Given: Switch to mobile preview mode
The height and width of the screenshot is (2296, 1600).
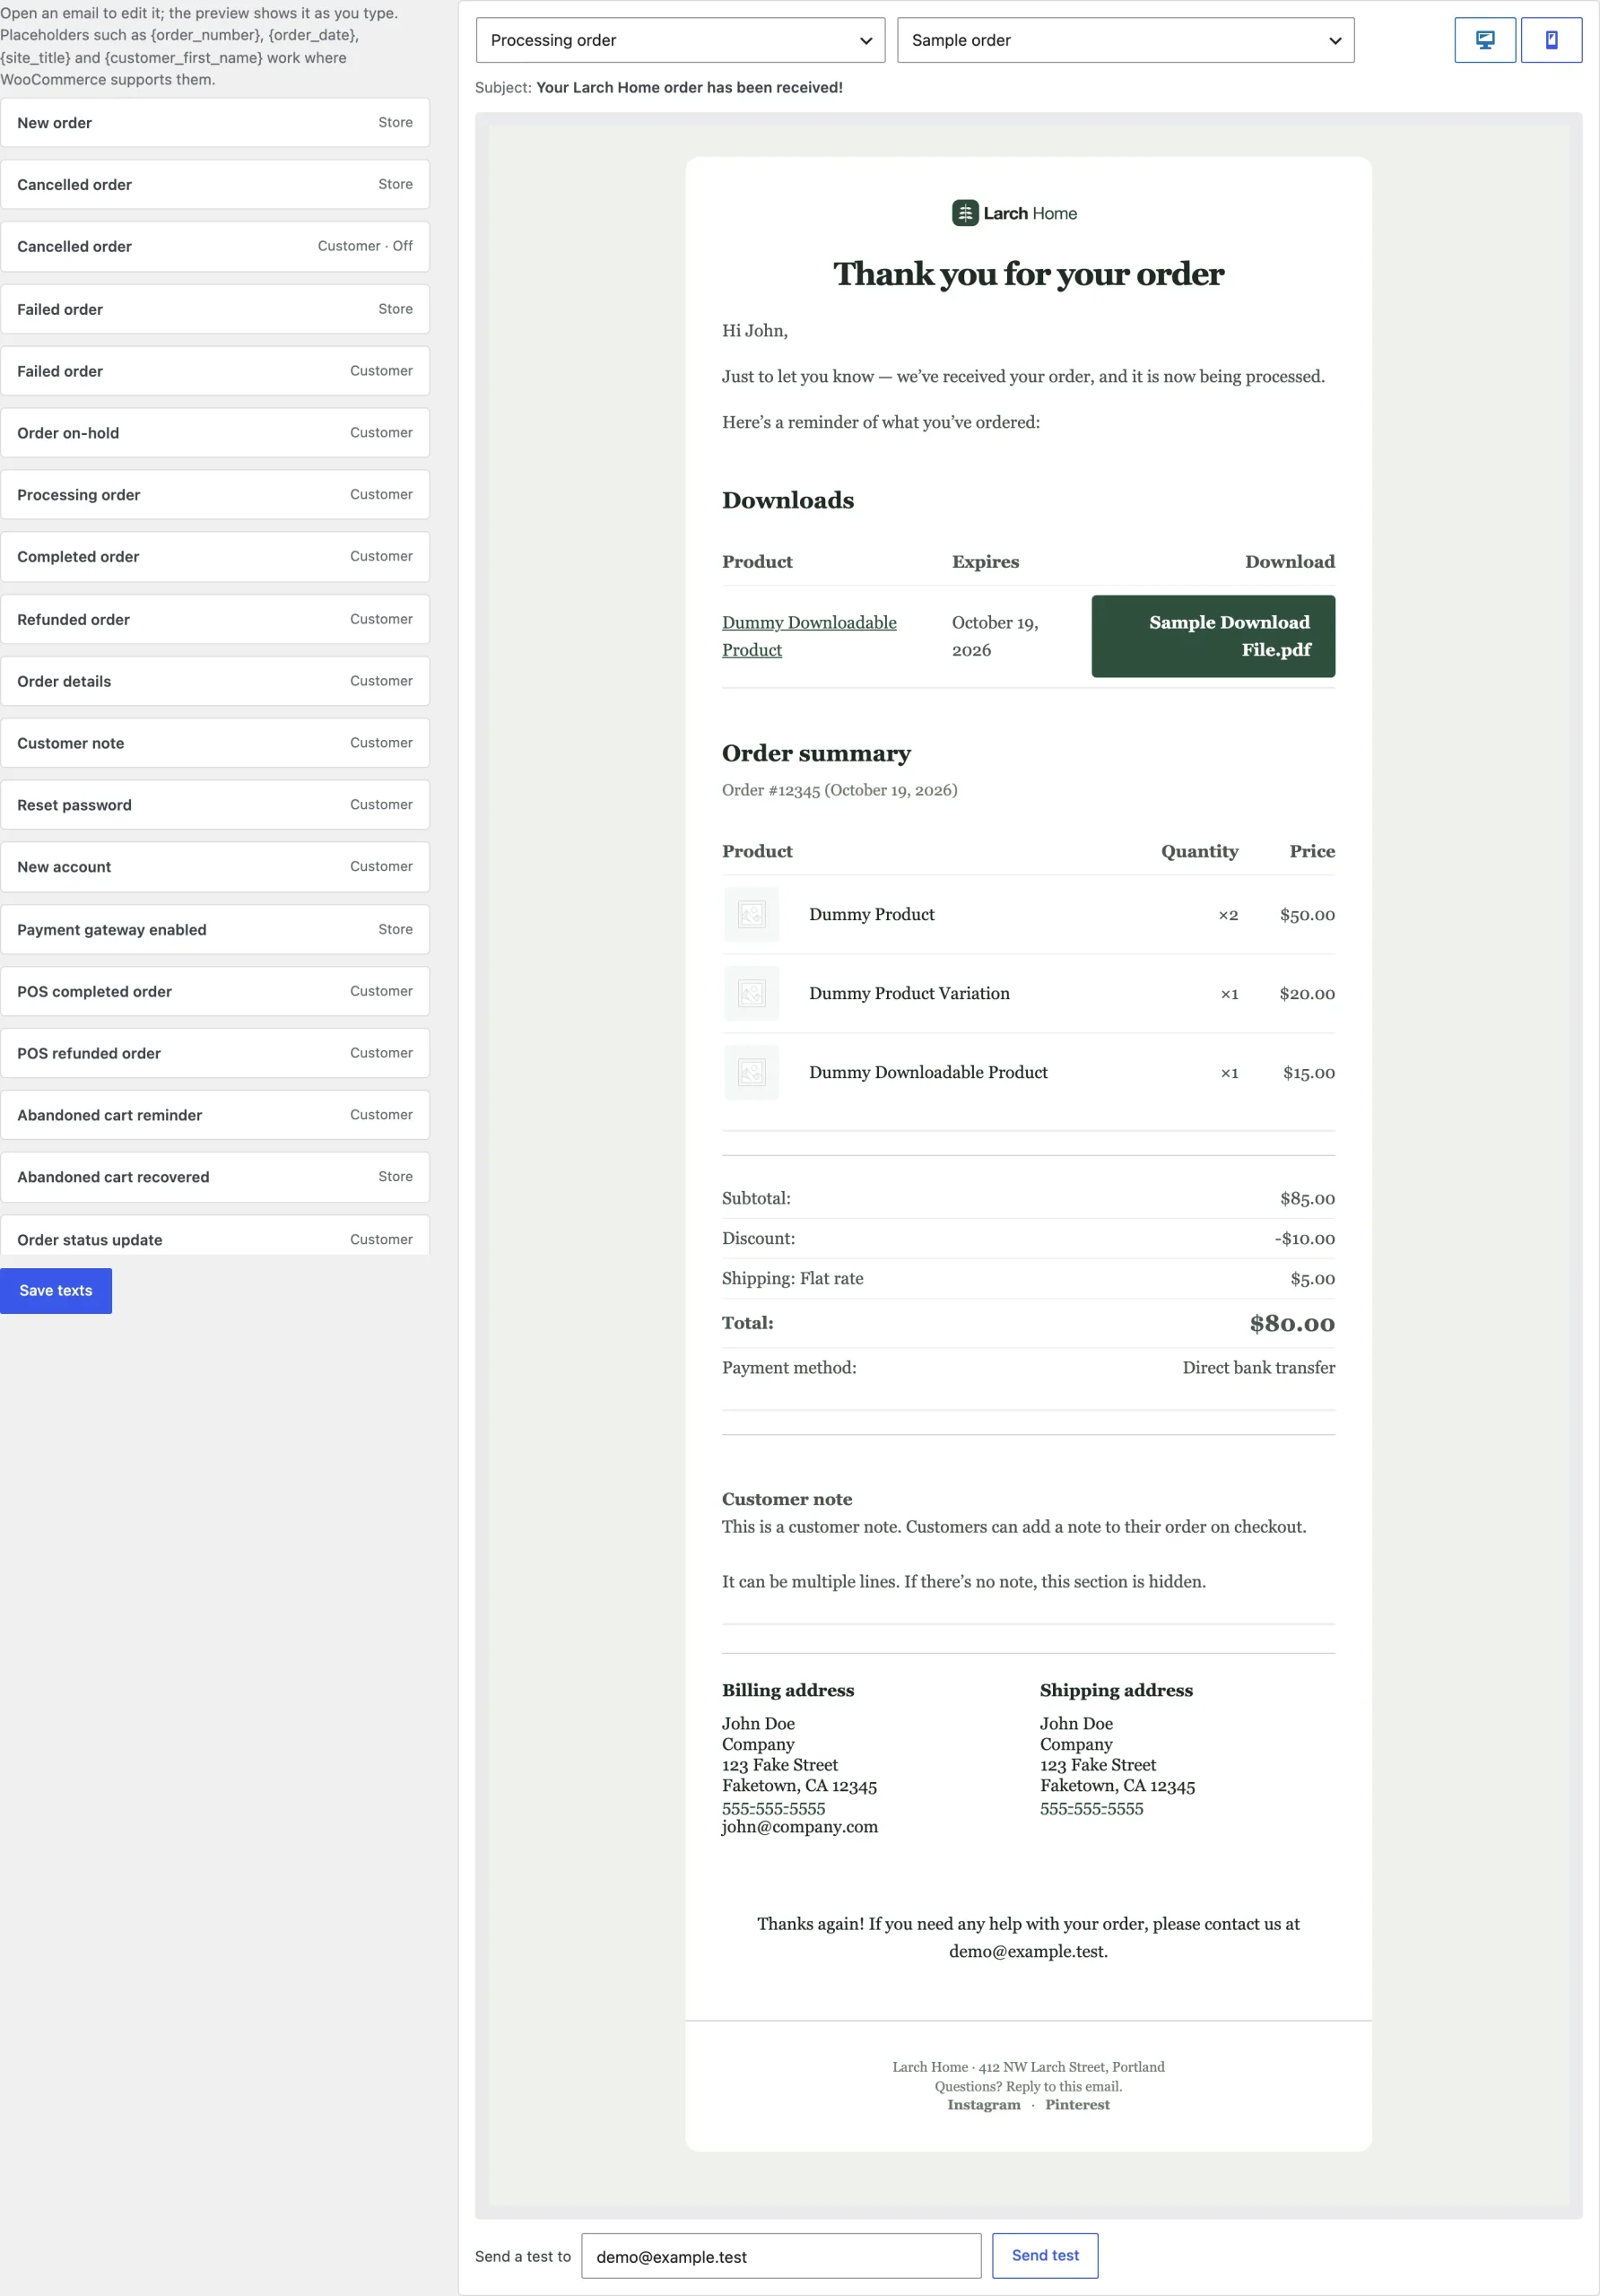Looking at the screenshot, I should (x=1551, y=40).
